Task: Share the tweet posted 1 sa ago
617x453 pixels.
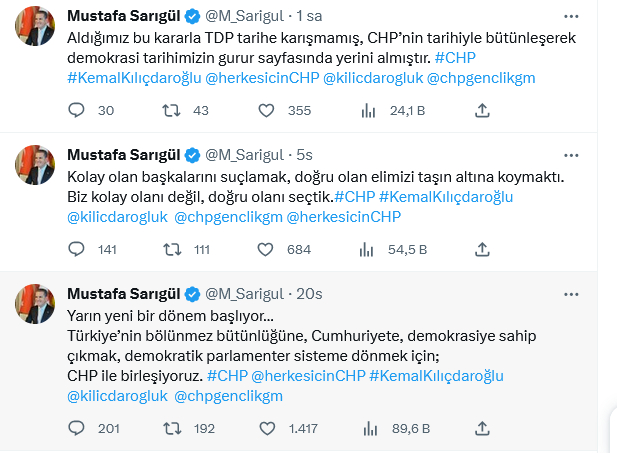Action: (x=482, y=112)
